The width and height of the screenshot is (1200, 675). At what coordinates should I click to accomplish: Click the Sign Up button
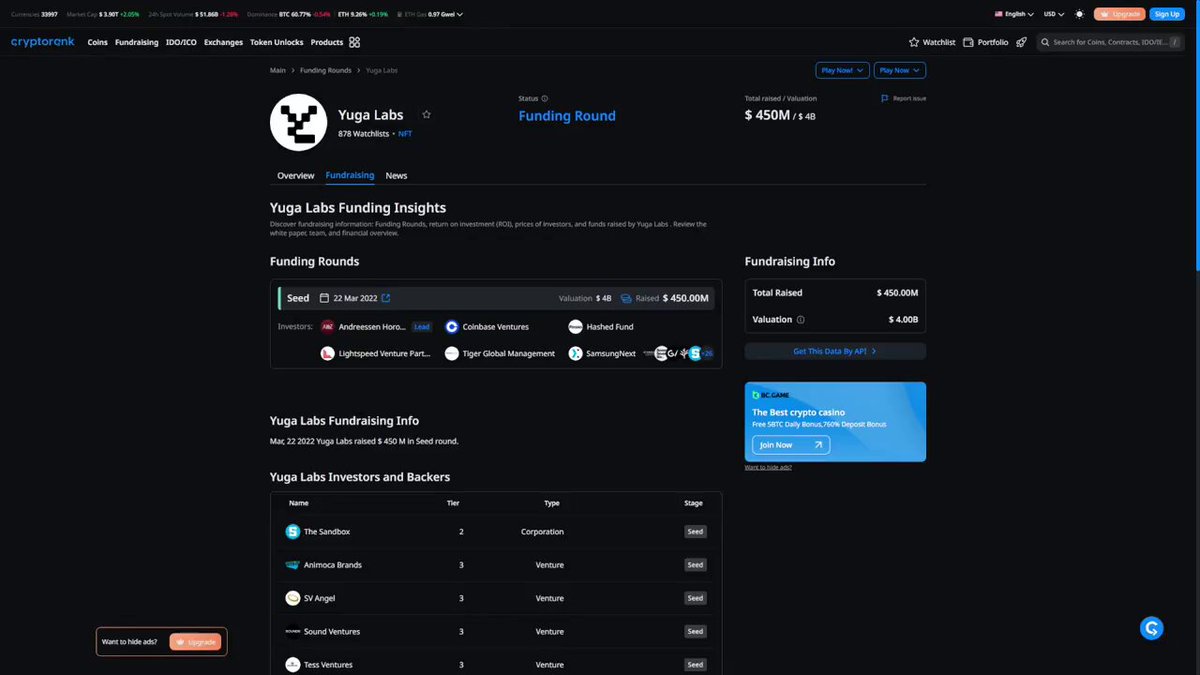click(1166, 14)
